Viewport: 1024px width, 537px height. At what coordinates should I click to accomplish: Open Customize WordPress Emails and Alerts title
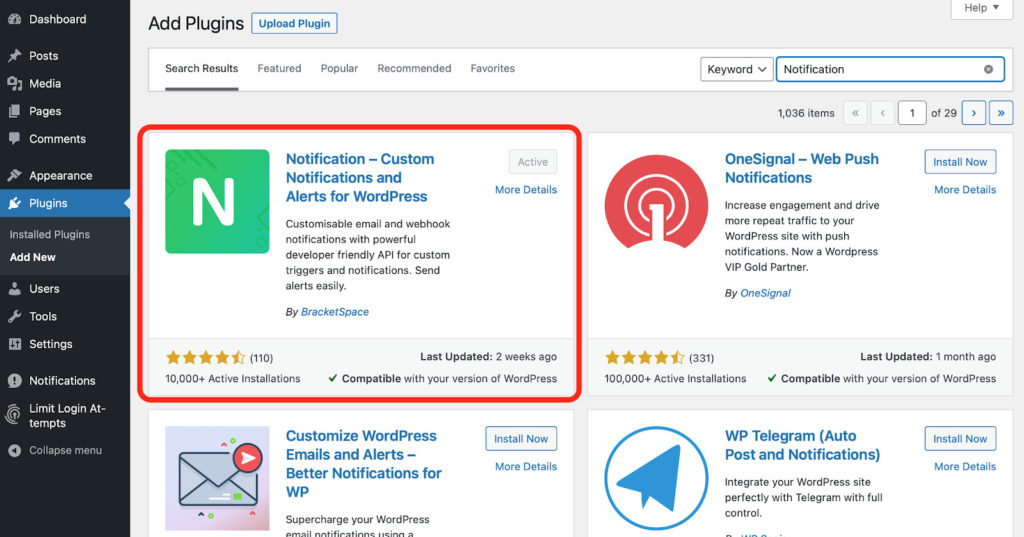[x=364, y=464]
